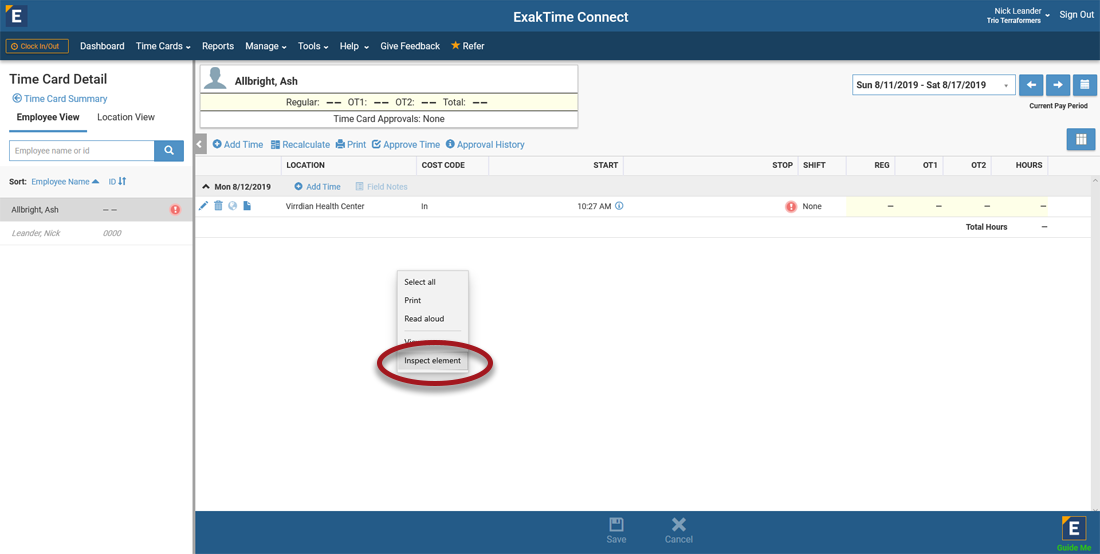Expand the Tools menu
Image resolution: width=1100 pixels, height=554 pixels.
(314, 46)
